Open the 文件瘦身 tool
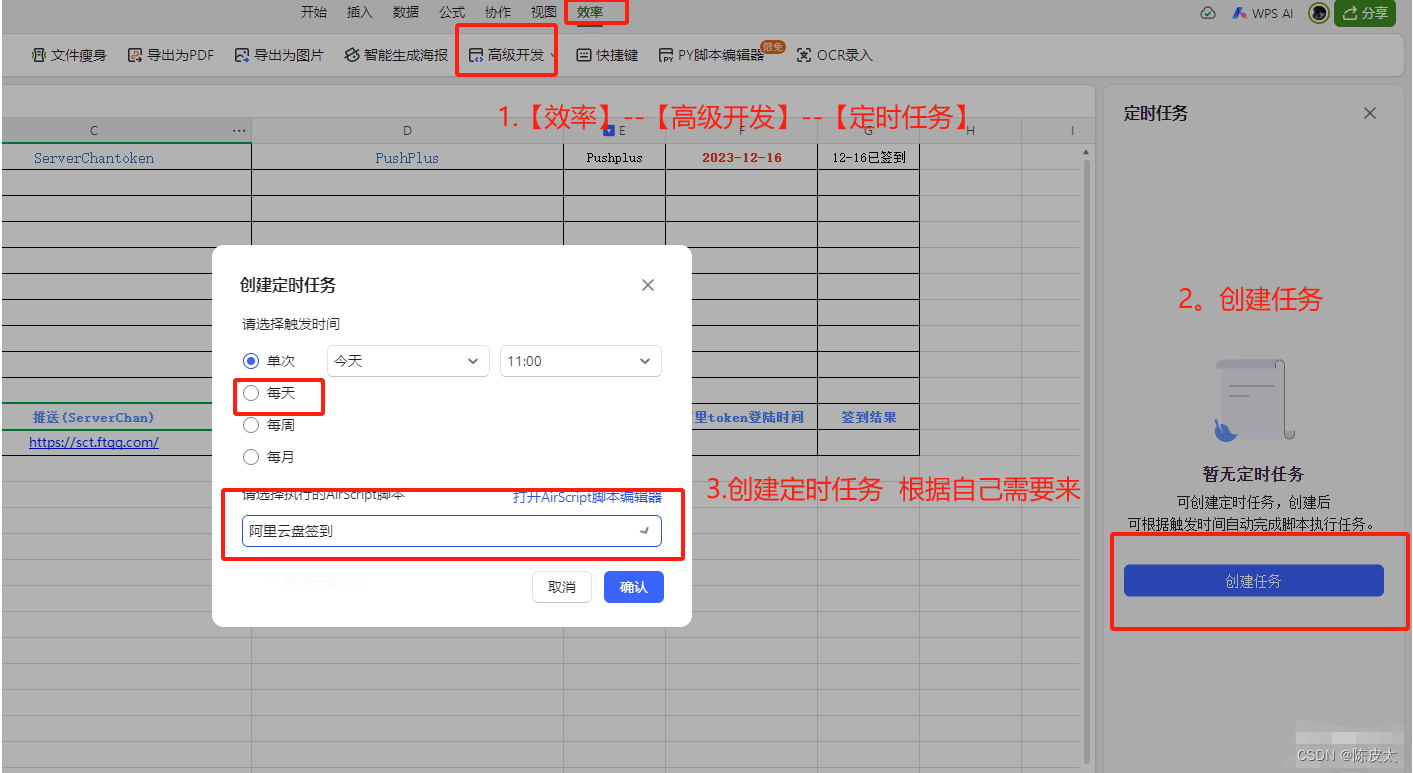 tap(69, 56)
